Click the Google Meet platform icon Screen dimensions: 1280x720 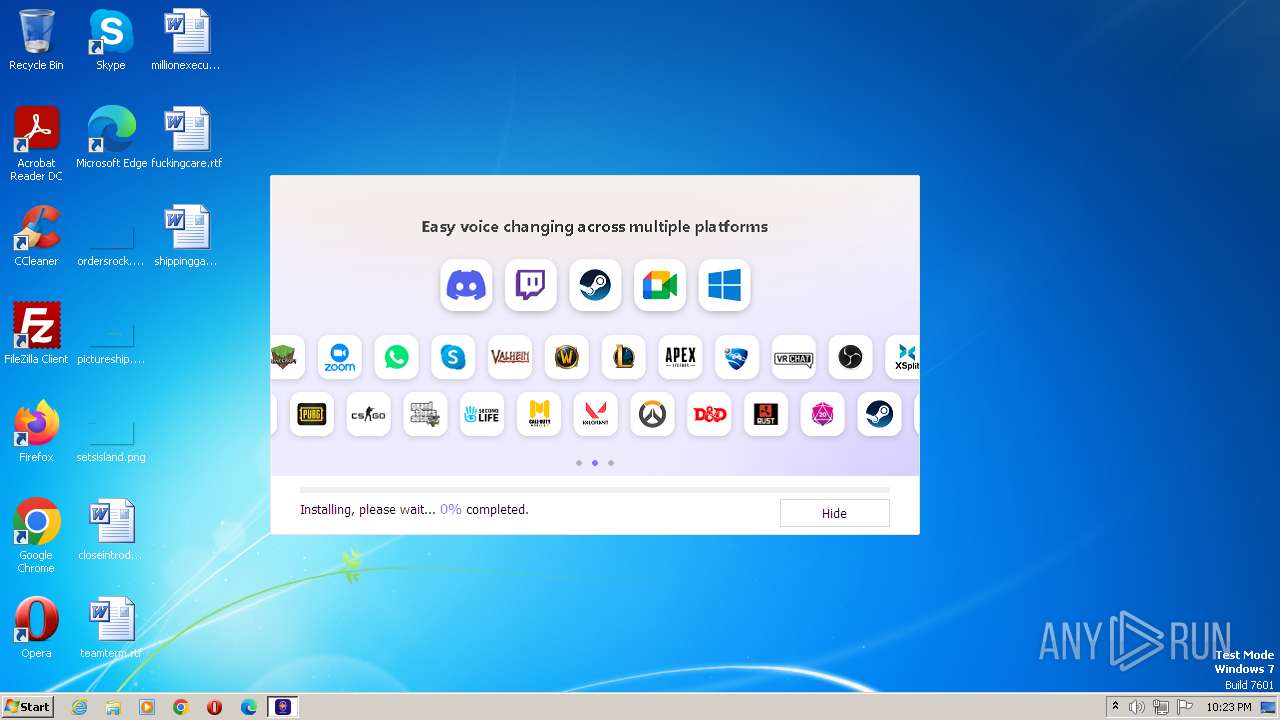click(x=660, y=285)
